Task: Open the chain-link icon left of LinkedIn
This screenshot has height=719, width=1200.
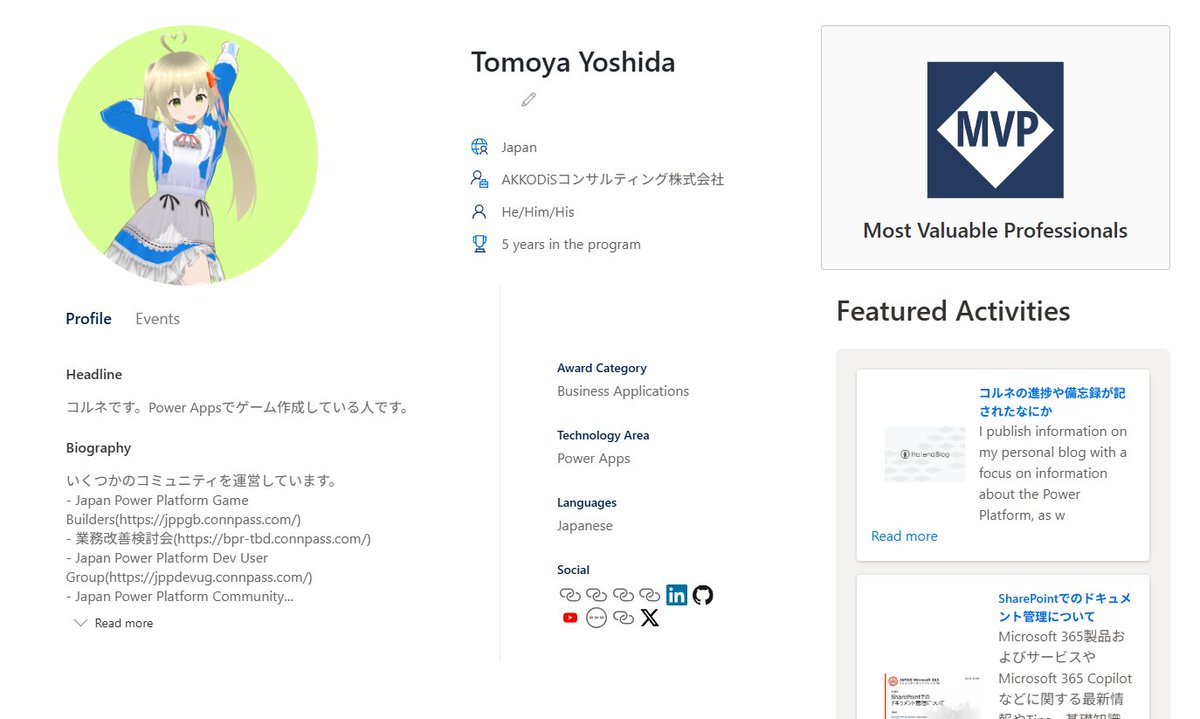Action: click(x=650, y=595)
